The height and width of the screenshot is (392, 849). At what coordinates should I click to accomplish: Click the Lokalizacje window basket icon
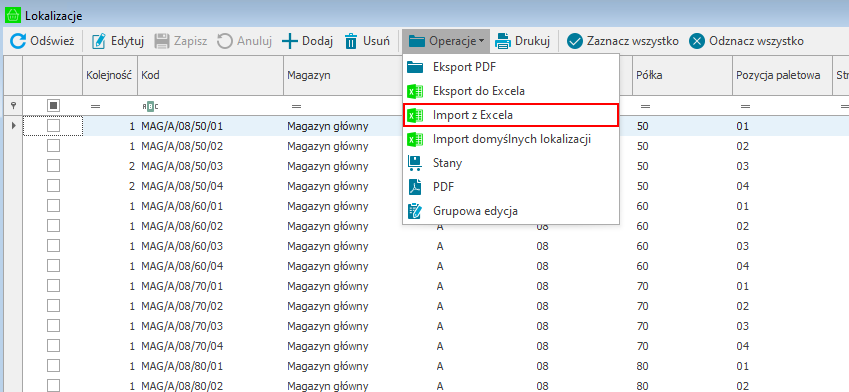12,16
